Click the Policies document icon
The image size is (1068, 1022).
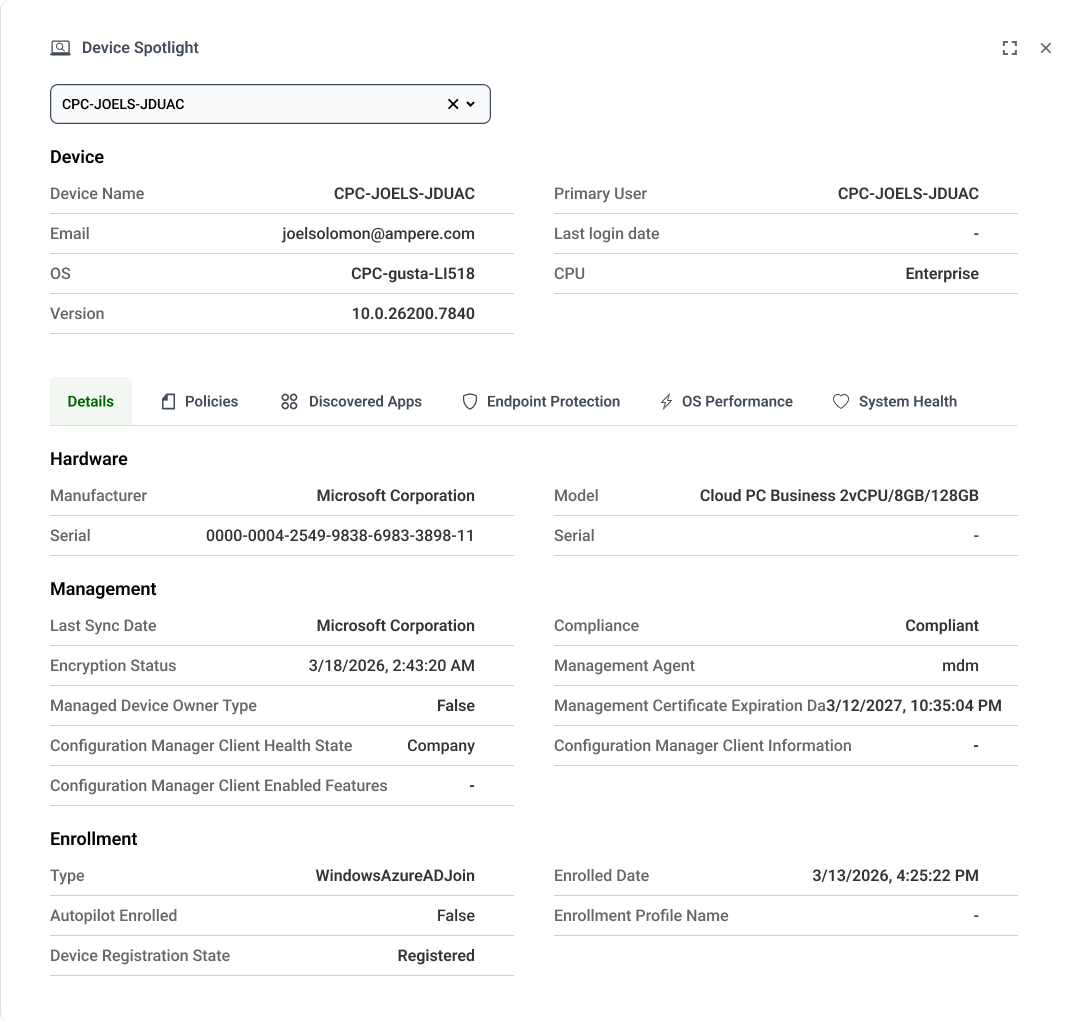click(x=168, y=401)
